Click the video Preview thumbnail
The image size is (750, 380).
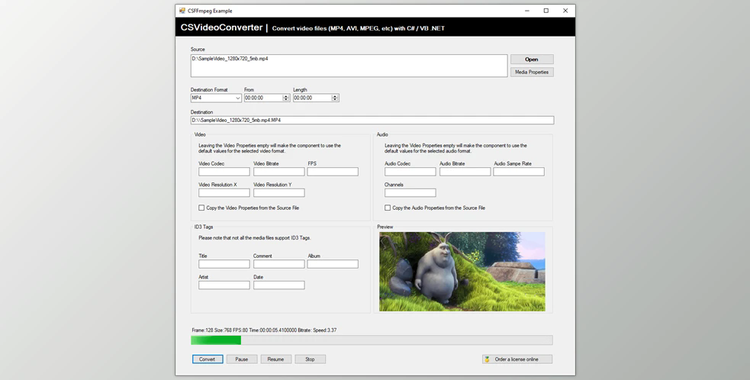pyautogui.click(x=462, y=271)
